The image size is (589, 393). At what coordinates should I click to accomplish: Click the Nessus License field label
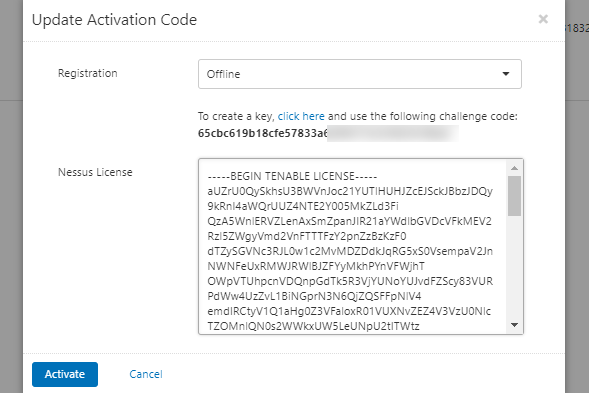point(95,172)
